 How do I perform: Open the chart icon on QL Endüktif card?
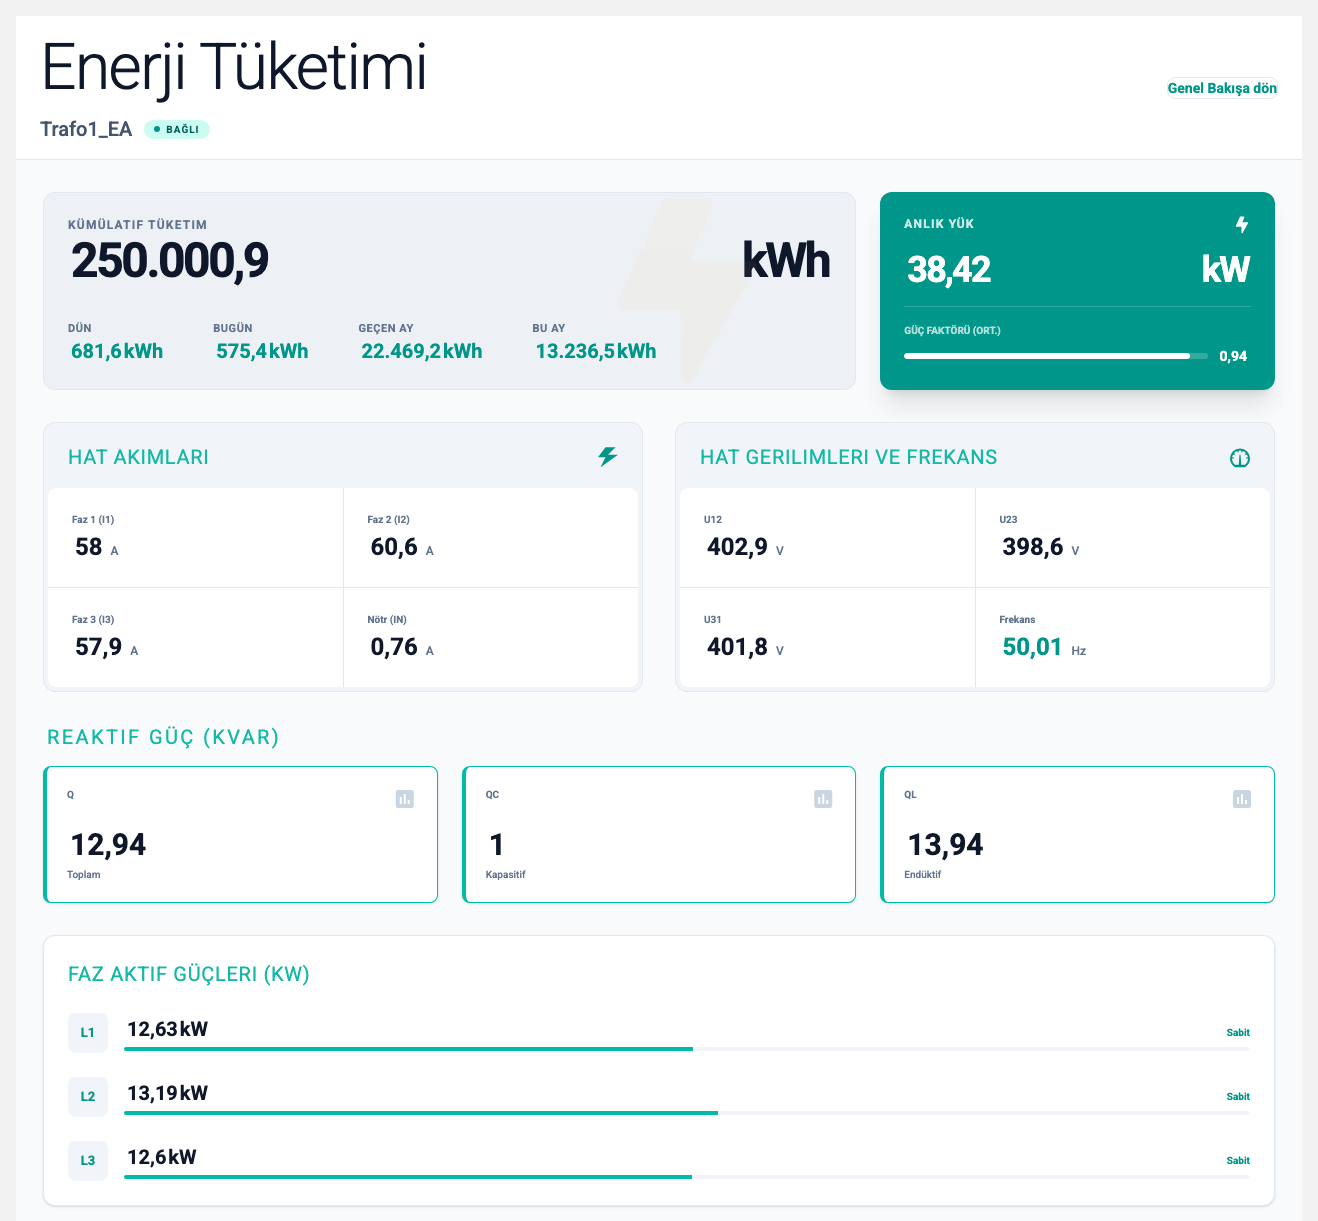[1242, 799]
